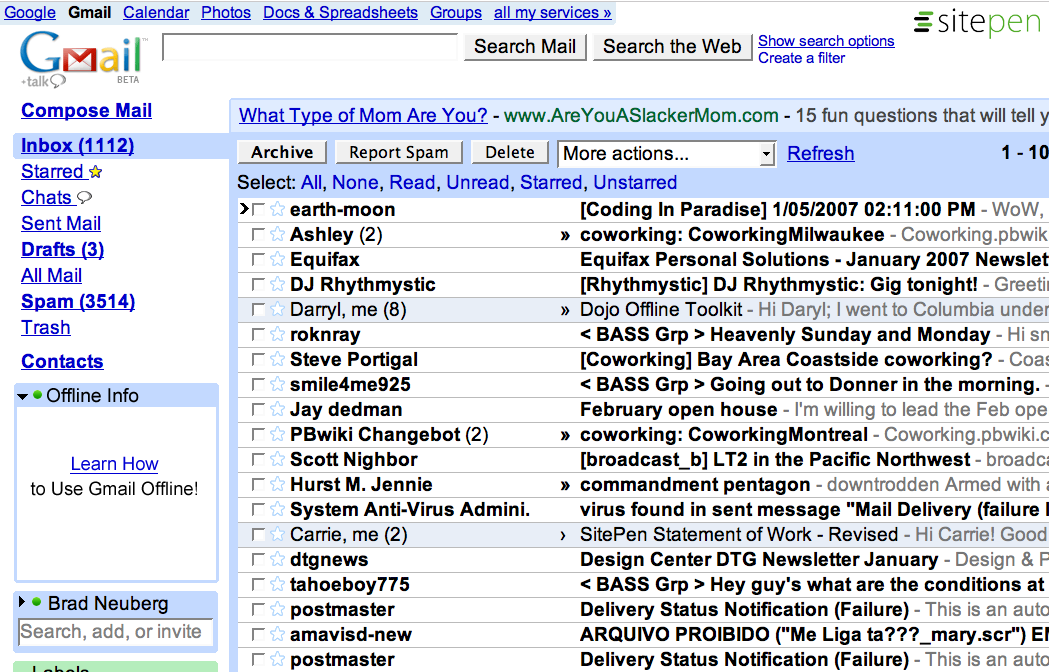Click the Search Mail button

pyautogui.click(x=525, y=46)
